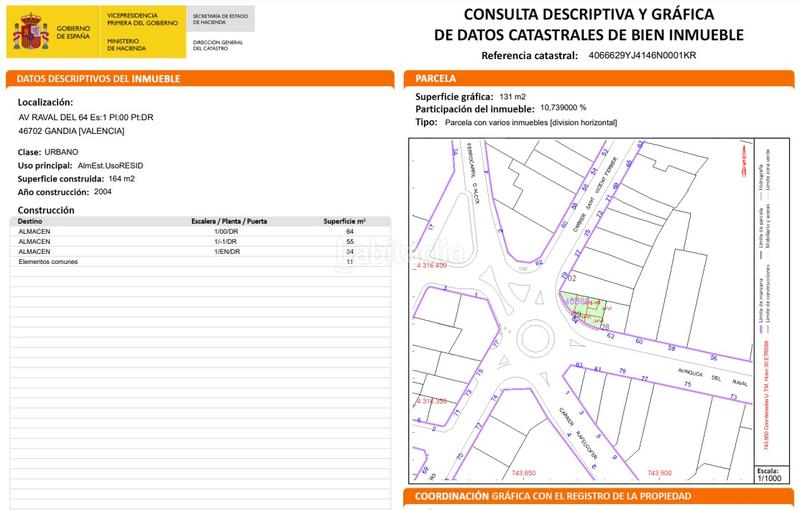Select '46702 GANDIA [VALENCIA]' line
Viewport: 800px width, 510px height.
coord(71,131)
